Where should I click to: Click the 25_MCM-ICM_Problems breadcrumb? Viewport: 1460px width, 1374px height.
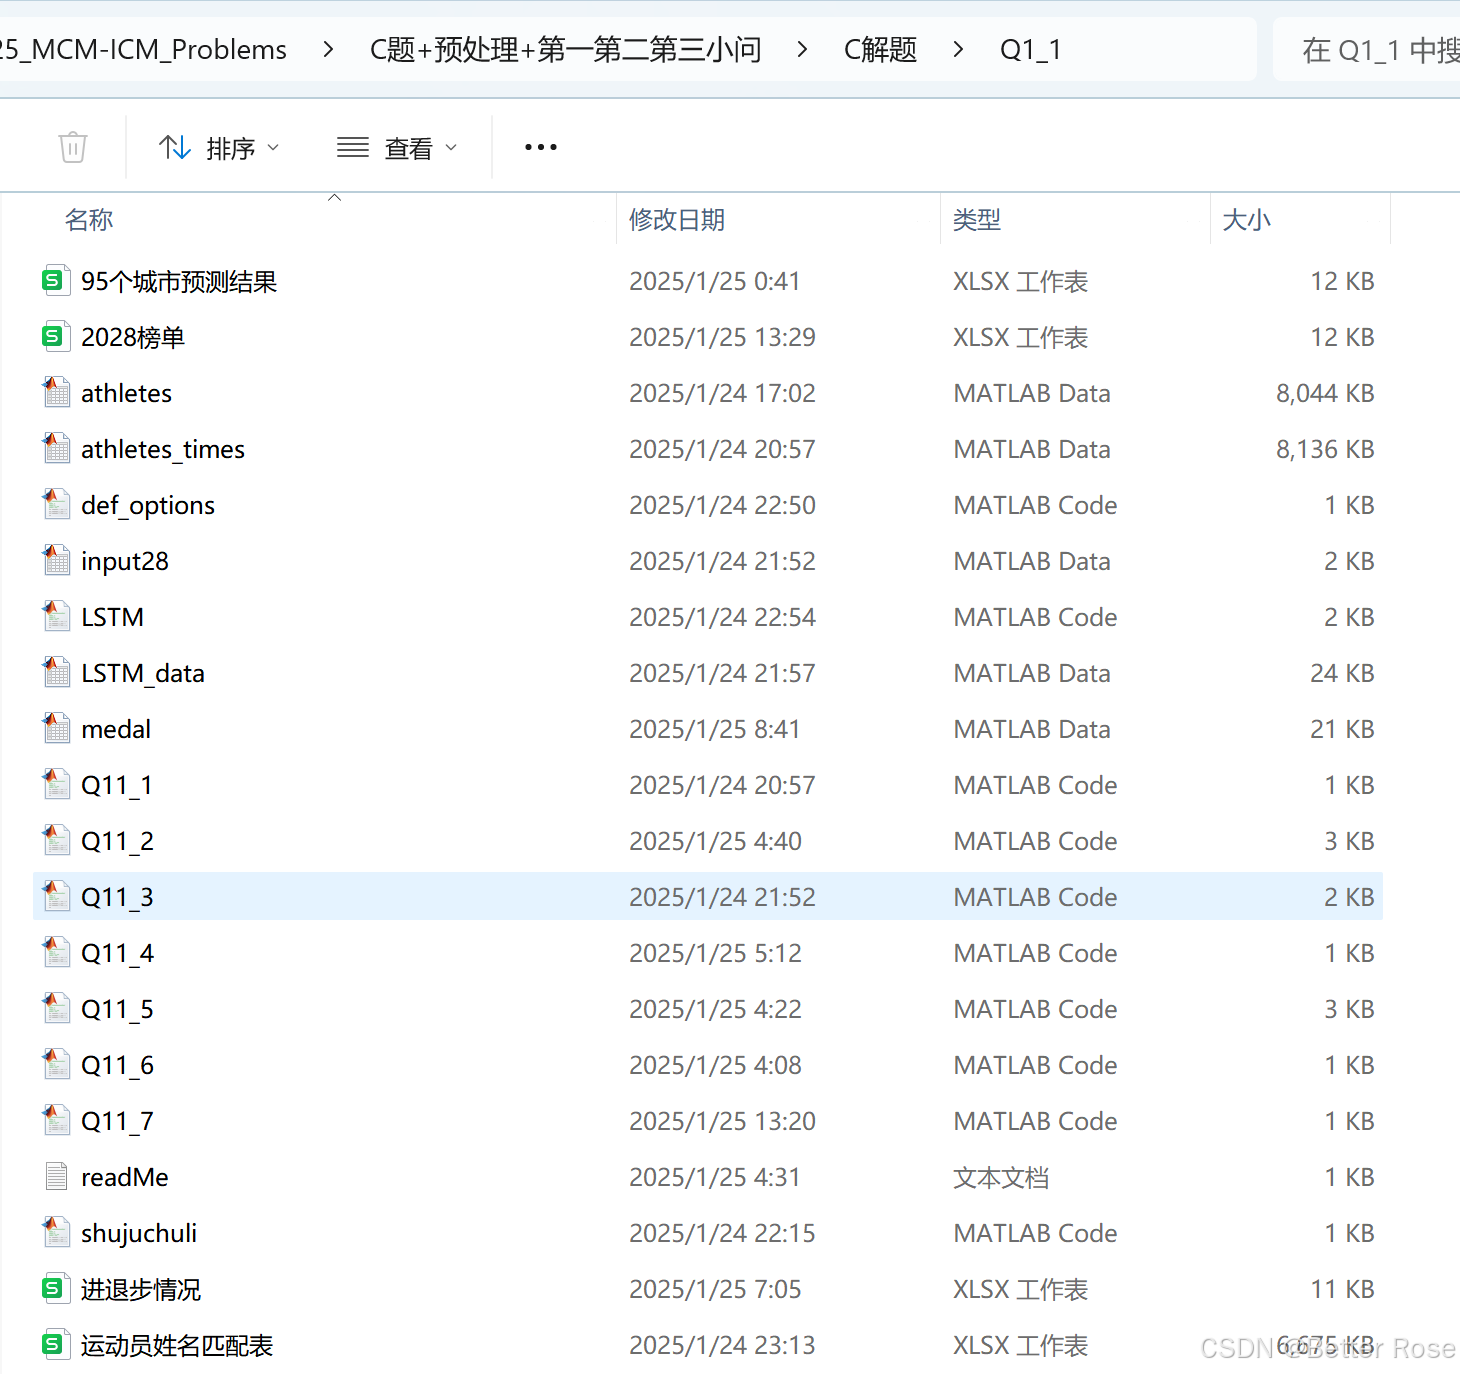143,49
